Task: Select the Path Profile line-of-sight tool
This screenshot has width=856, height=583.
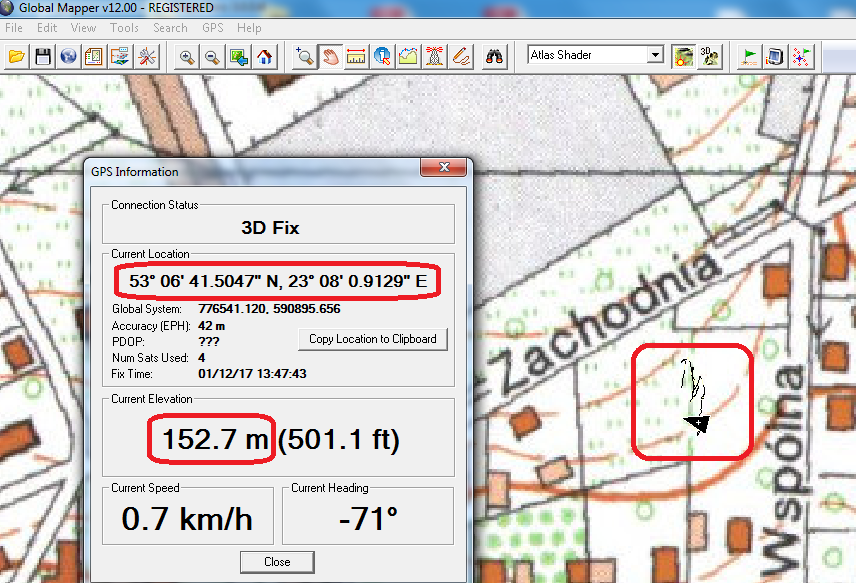Action: [408, 56]
